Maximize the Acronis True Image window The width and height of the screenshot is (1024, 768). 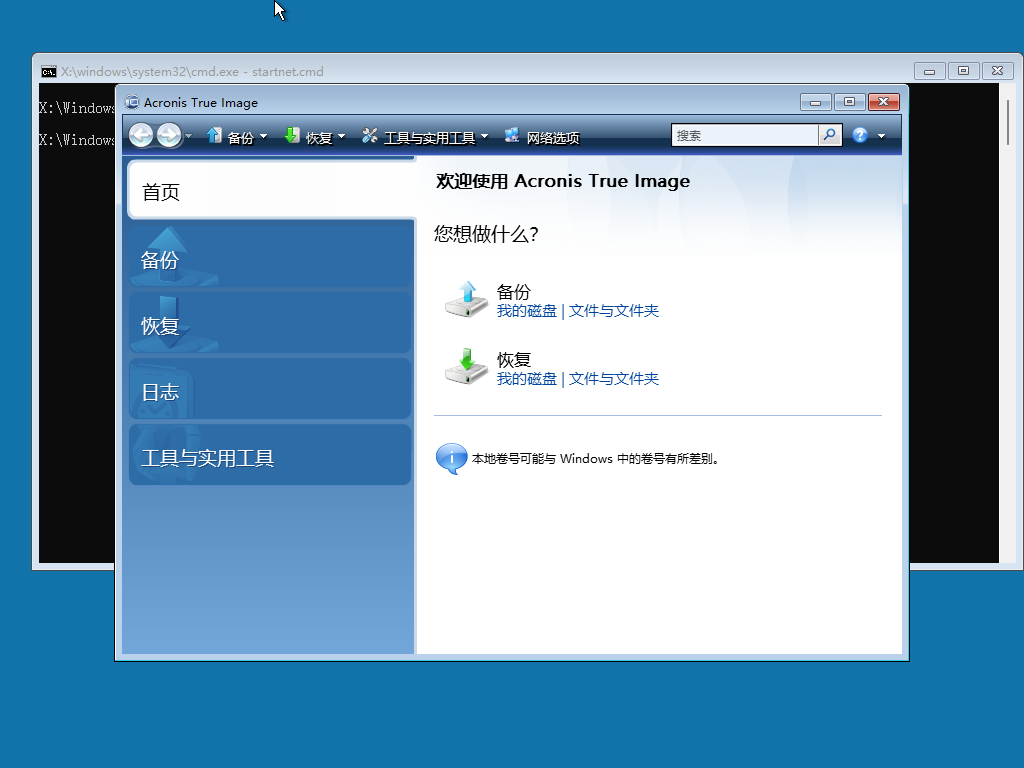click(x=850, y=102)
